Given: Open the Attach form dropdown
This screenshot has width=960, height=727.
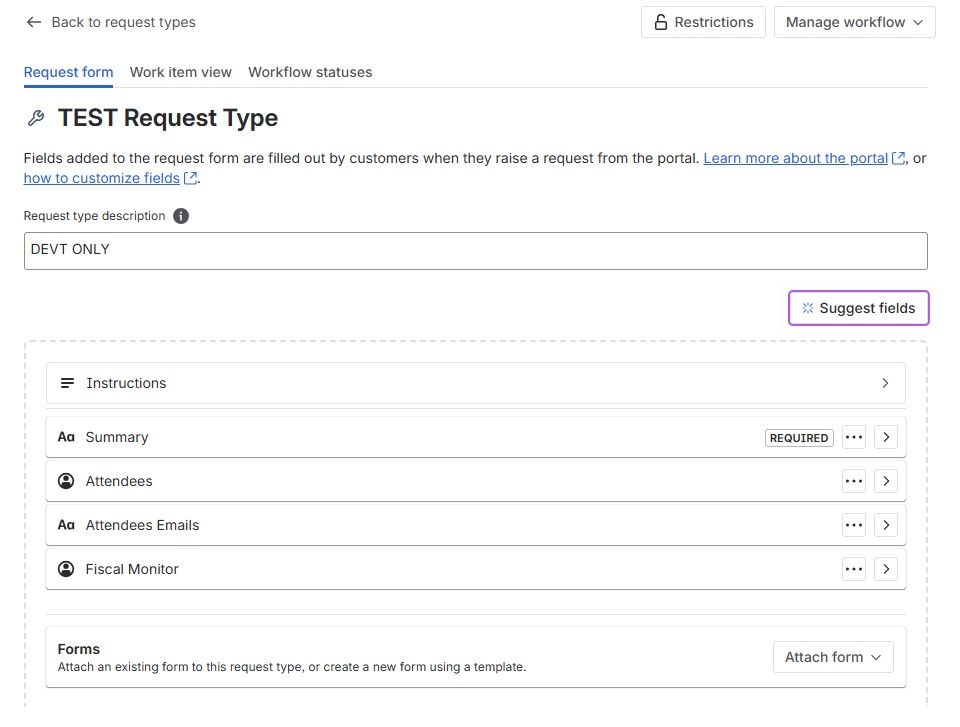Looking at the screenshot, I should 832,657.
